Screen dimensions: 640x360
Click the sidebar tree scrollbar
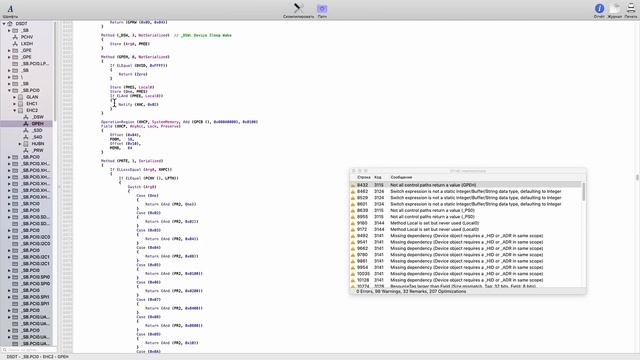pos(55,71)
